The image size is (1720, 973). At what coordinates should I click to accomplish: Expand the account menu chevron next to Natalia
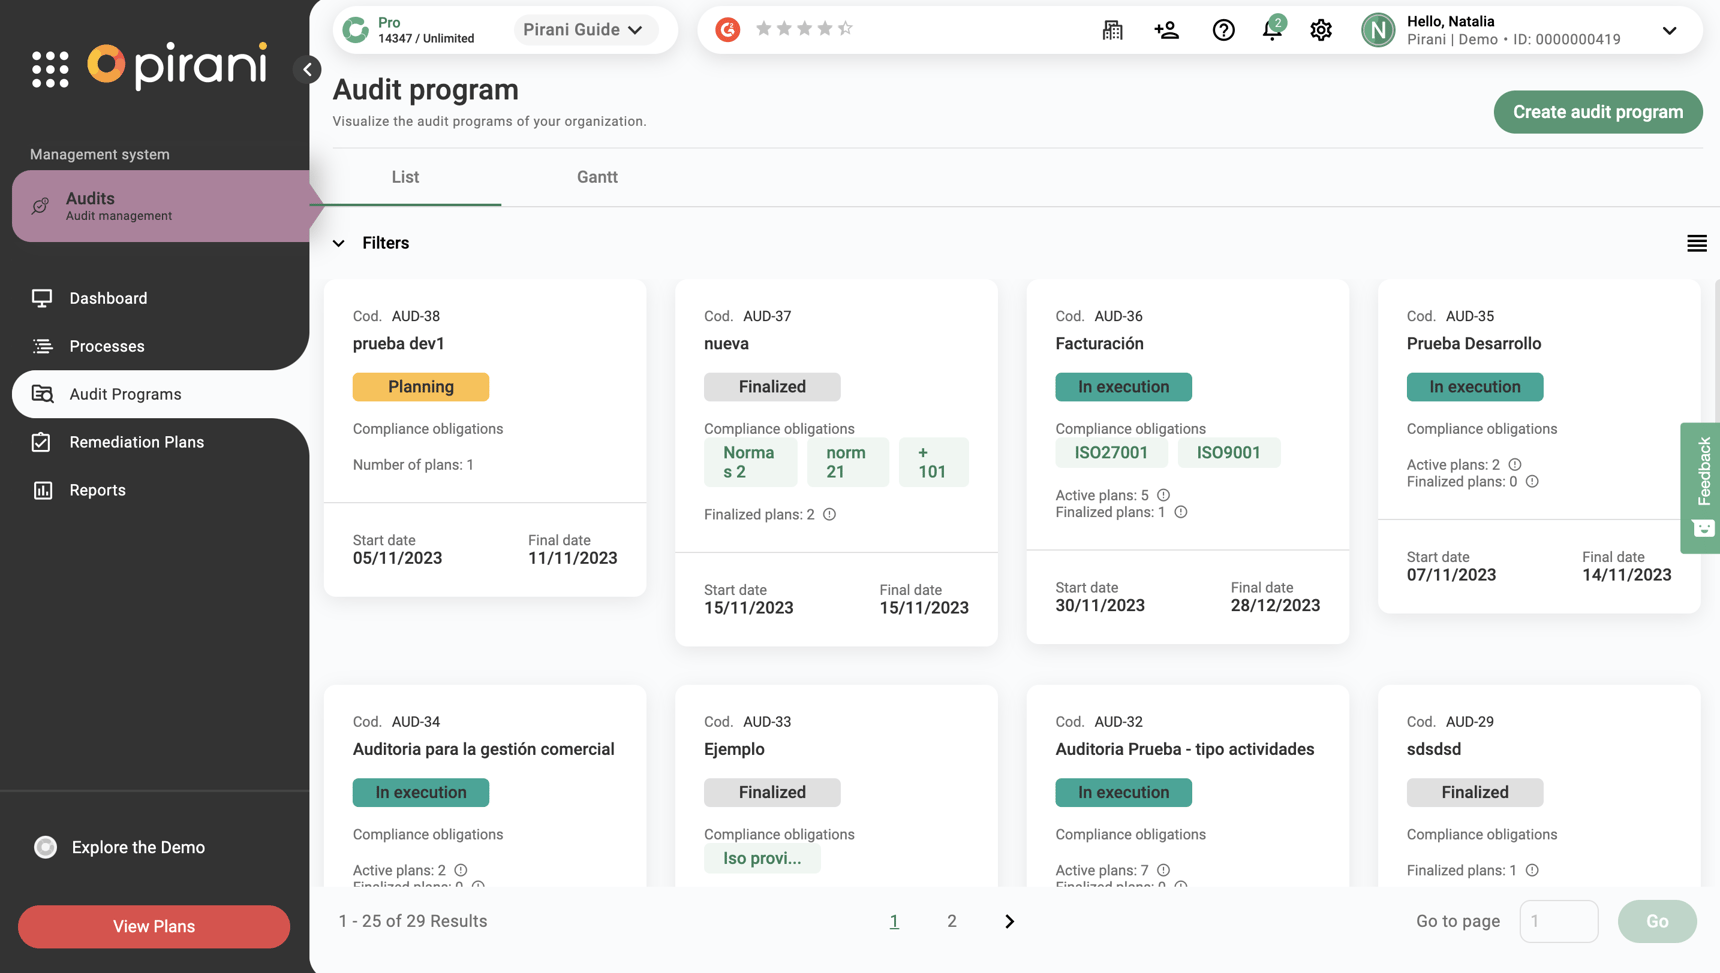[1669, 31]
